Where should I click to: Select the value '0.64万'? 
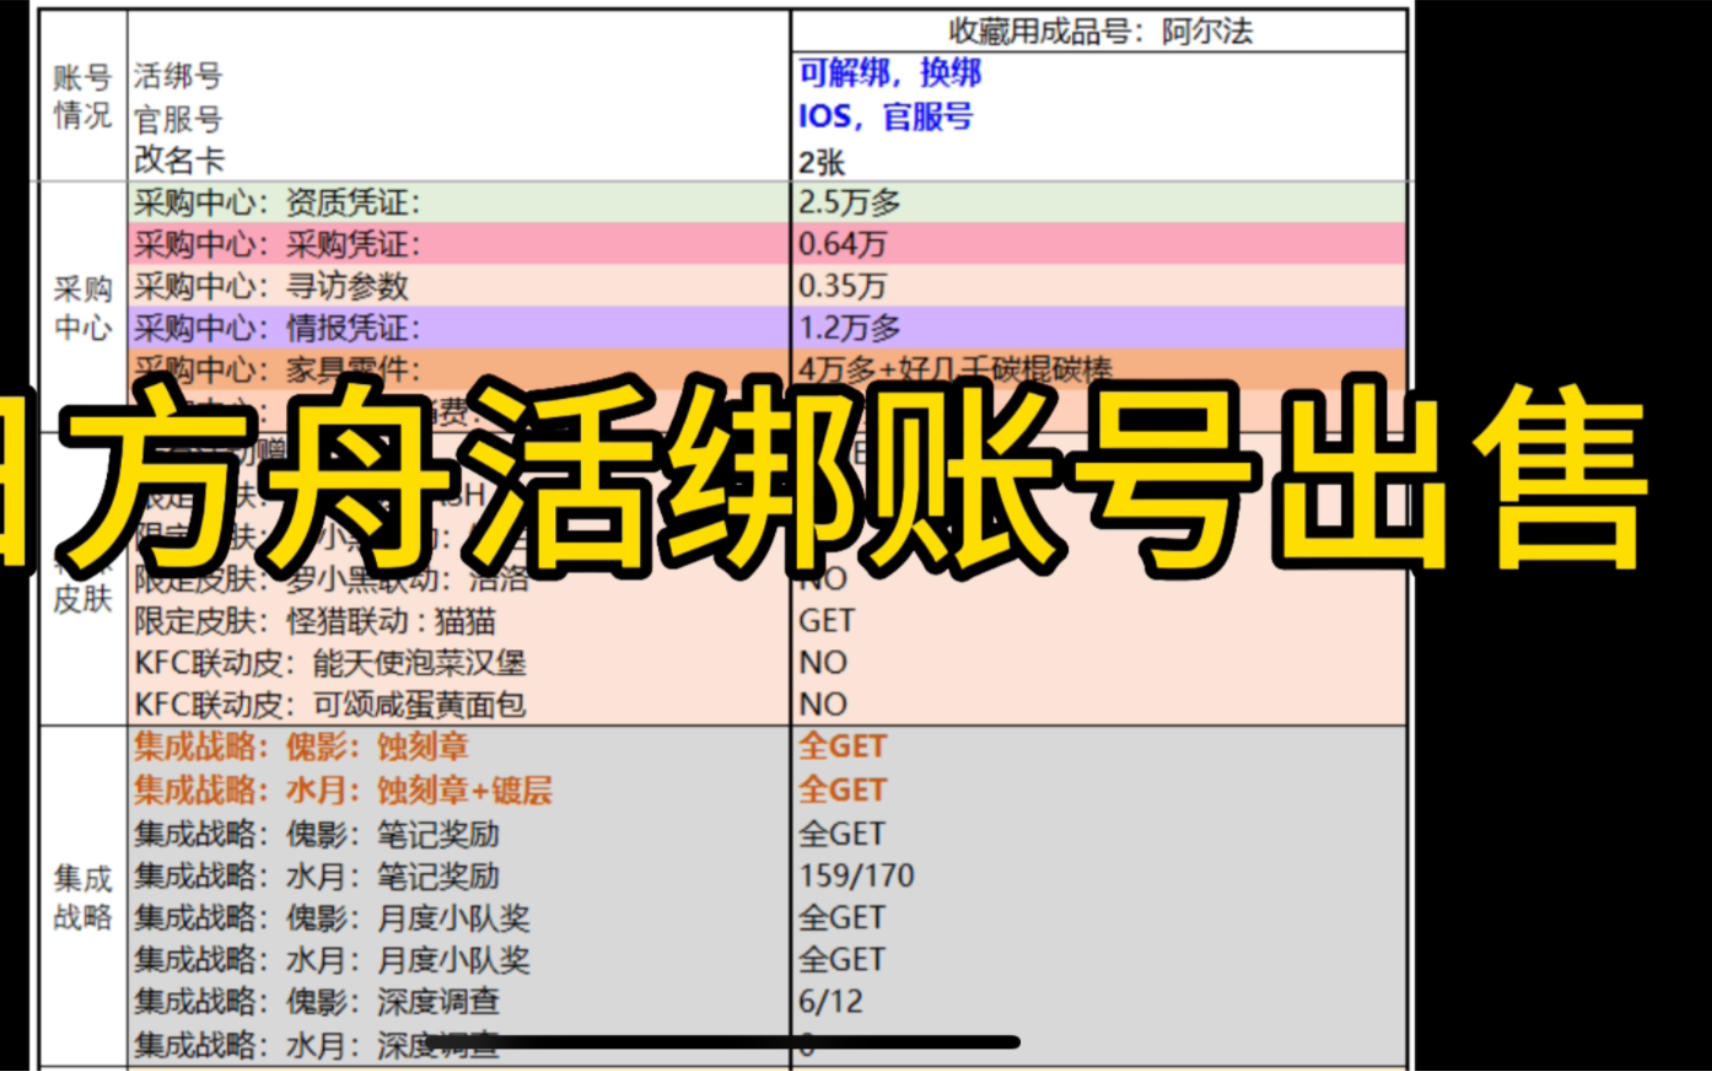842,244
